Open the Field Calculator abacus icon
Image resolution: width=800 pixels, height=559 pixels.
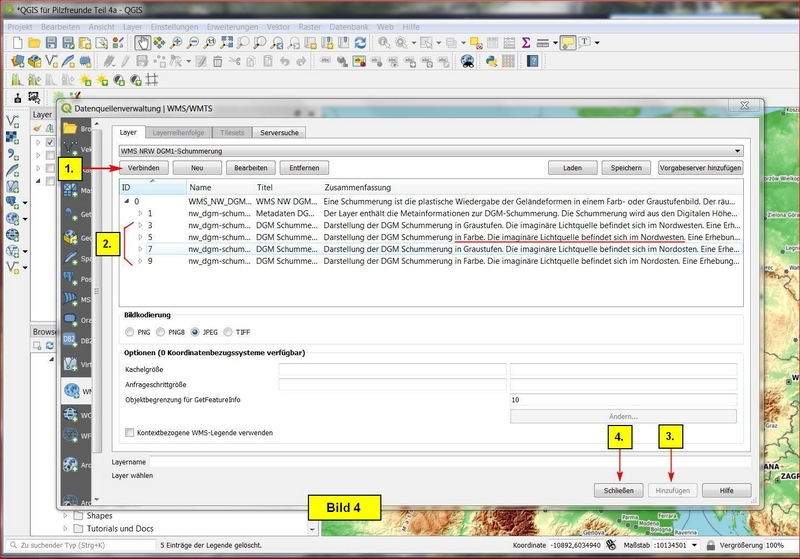509,43
